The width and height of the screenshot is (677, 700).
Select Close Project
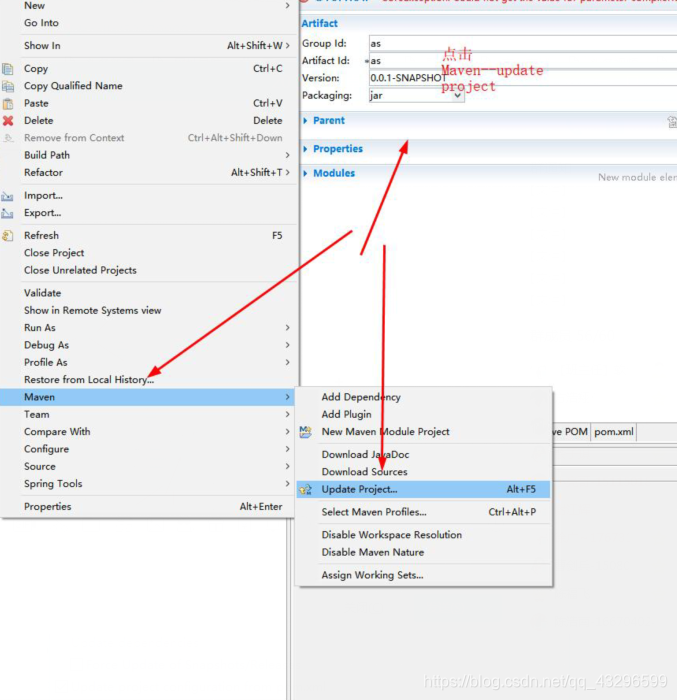tap(54, 253)
